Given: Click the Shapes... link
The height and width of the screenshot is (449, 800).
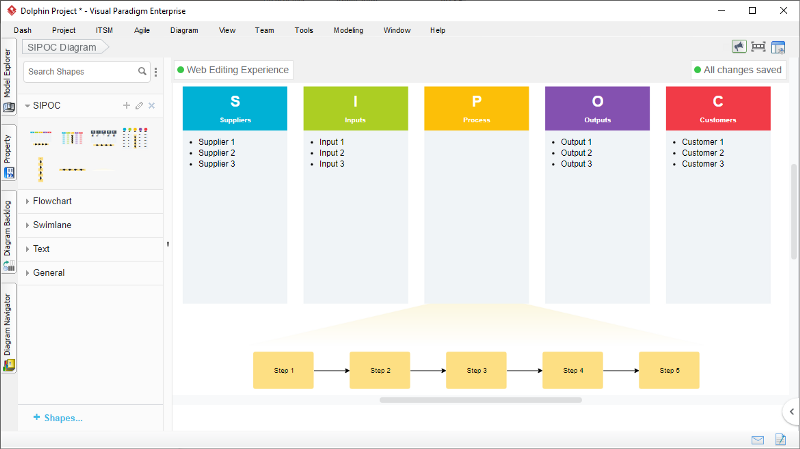Looking at the screenshot, I should point(58,418).
